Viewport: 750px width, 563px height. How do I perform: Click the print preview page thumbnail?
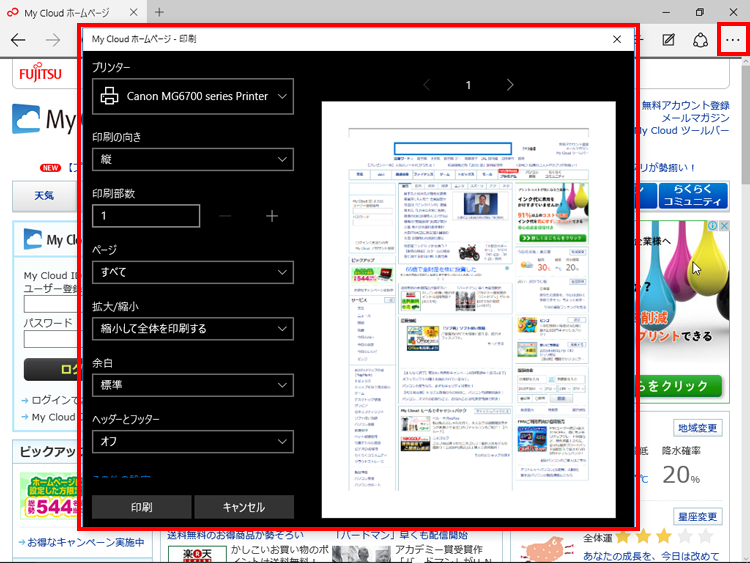tap(467, 309)
